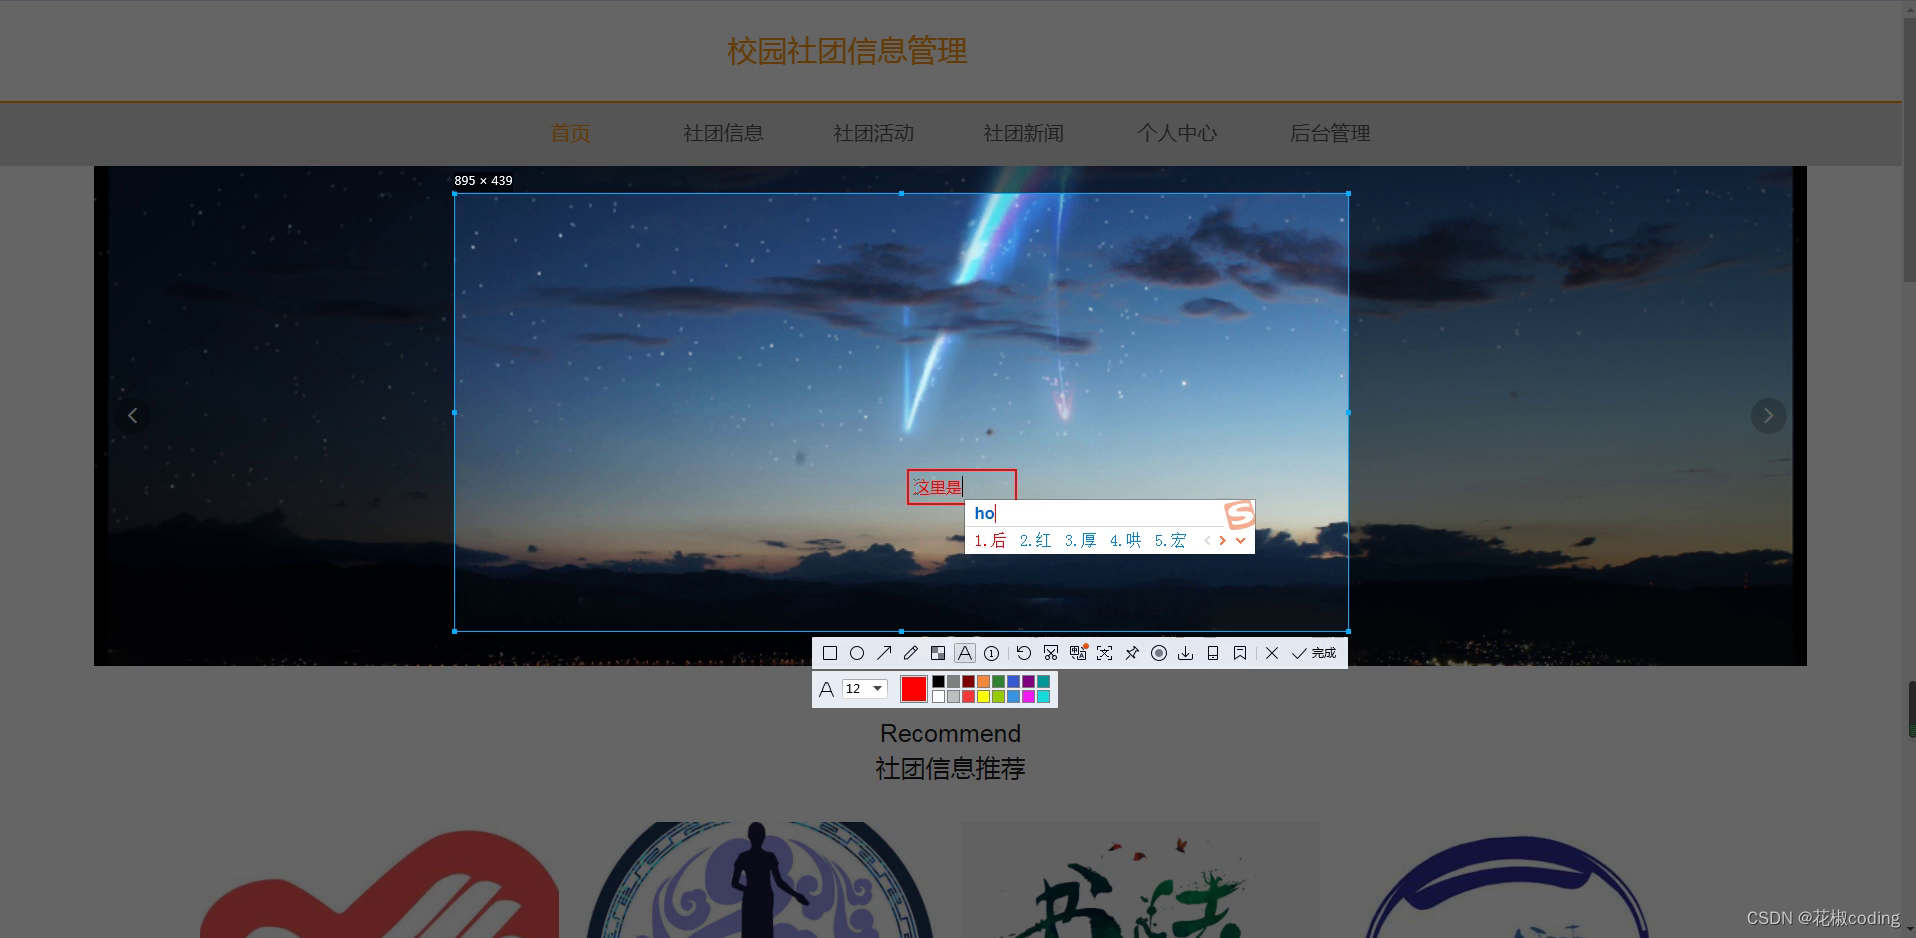
Task: Undo the last annotation
Action: tap(1023, 653)
